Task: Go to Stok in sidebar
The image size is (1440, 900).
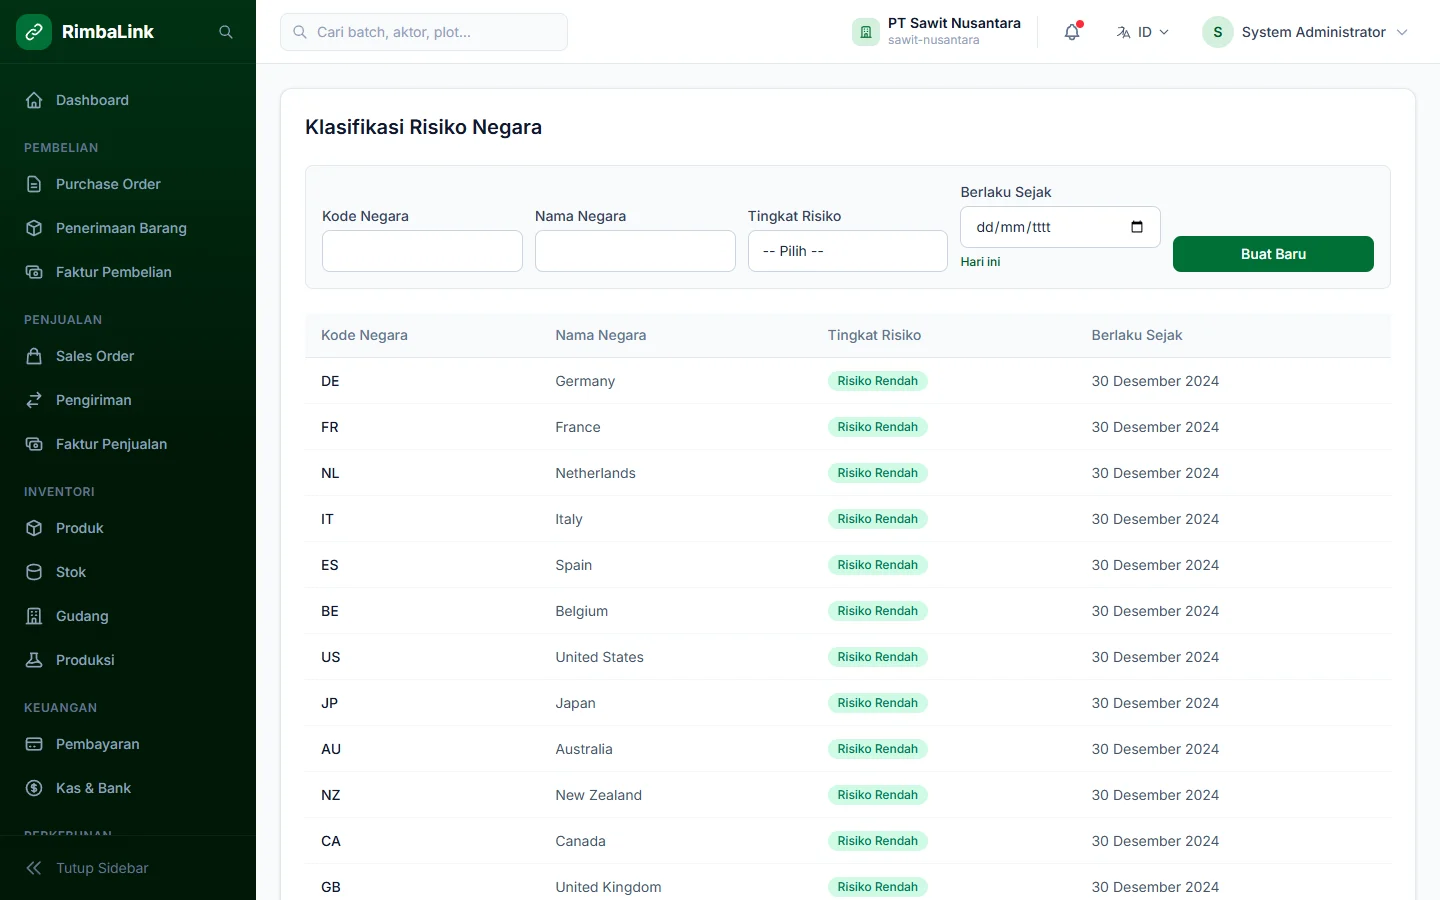Action: (x=128, y=572)
